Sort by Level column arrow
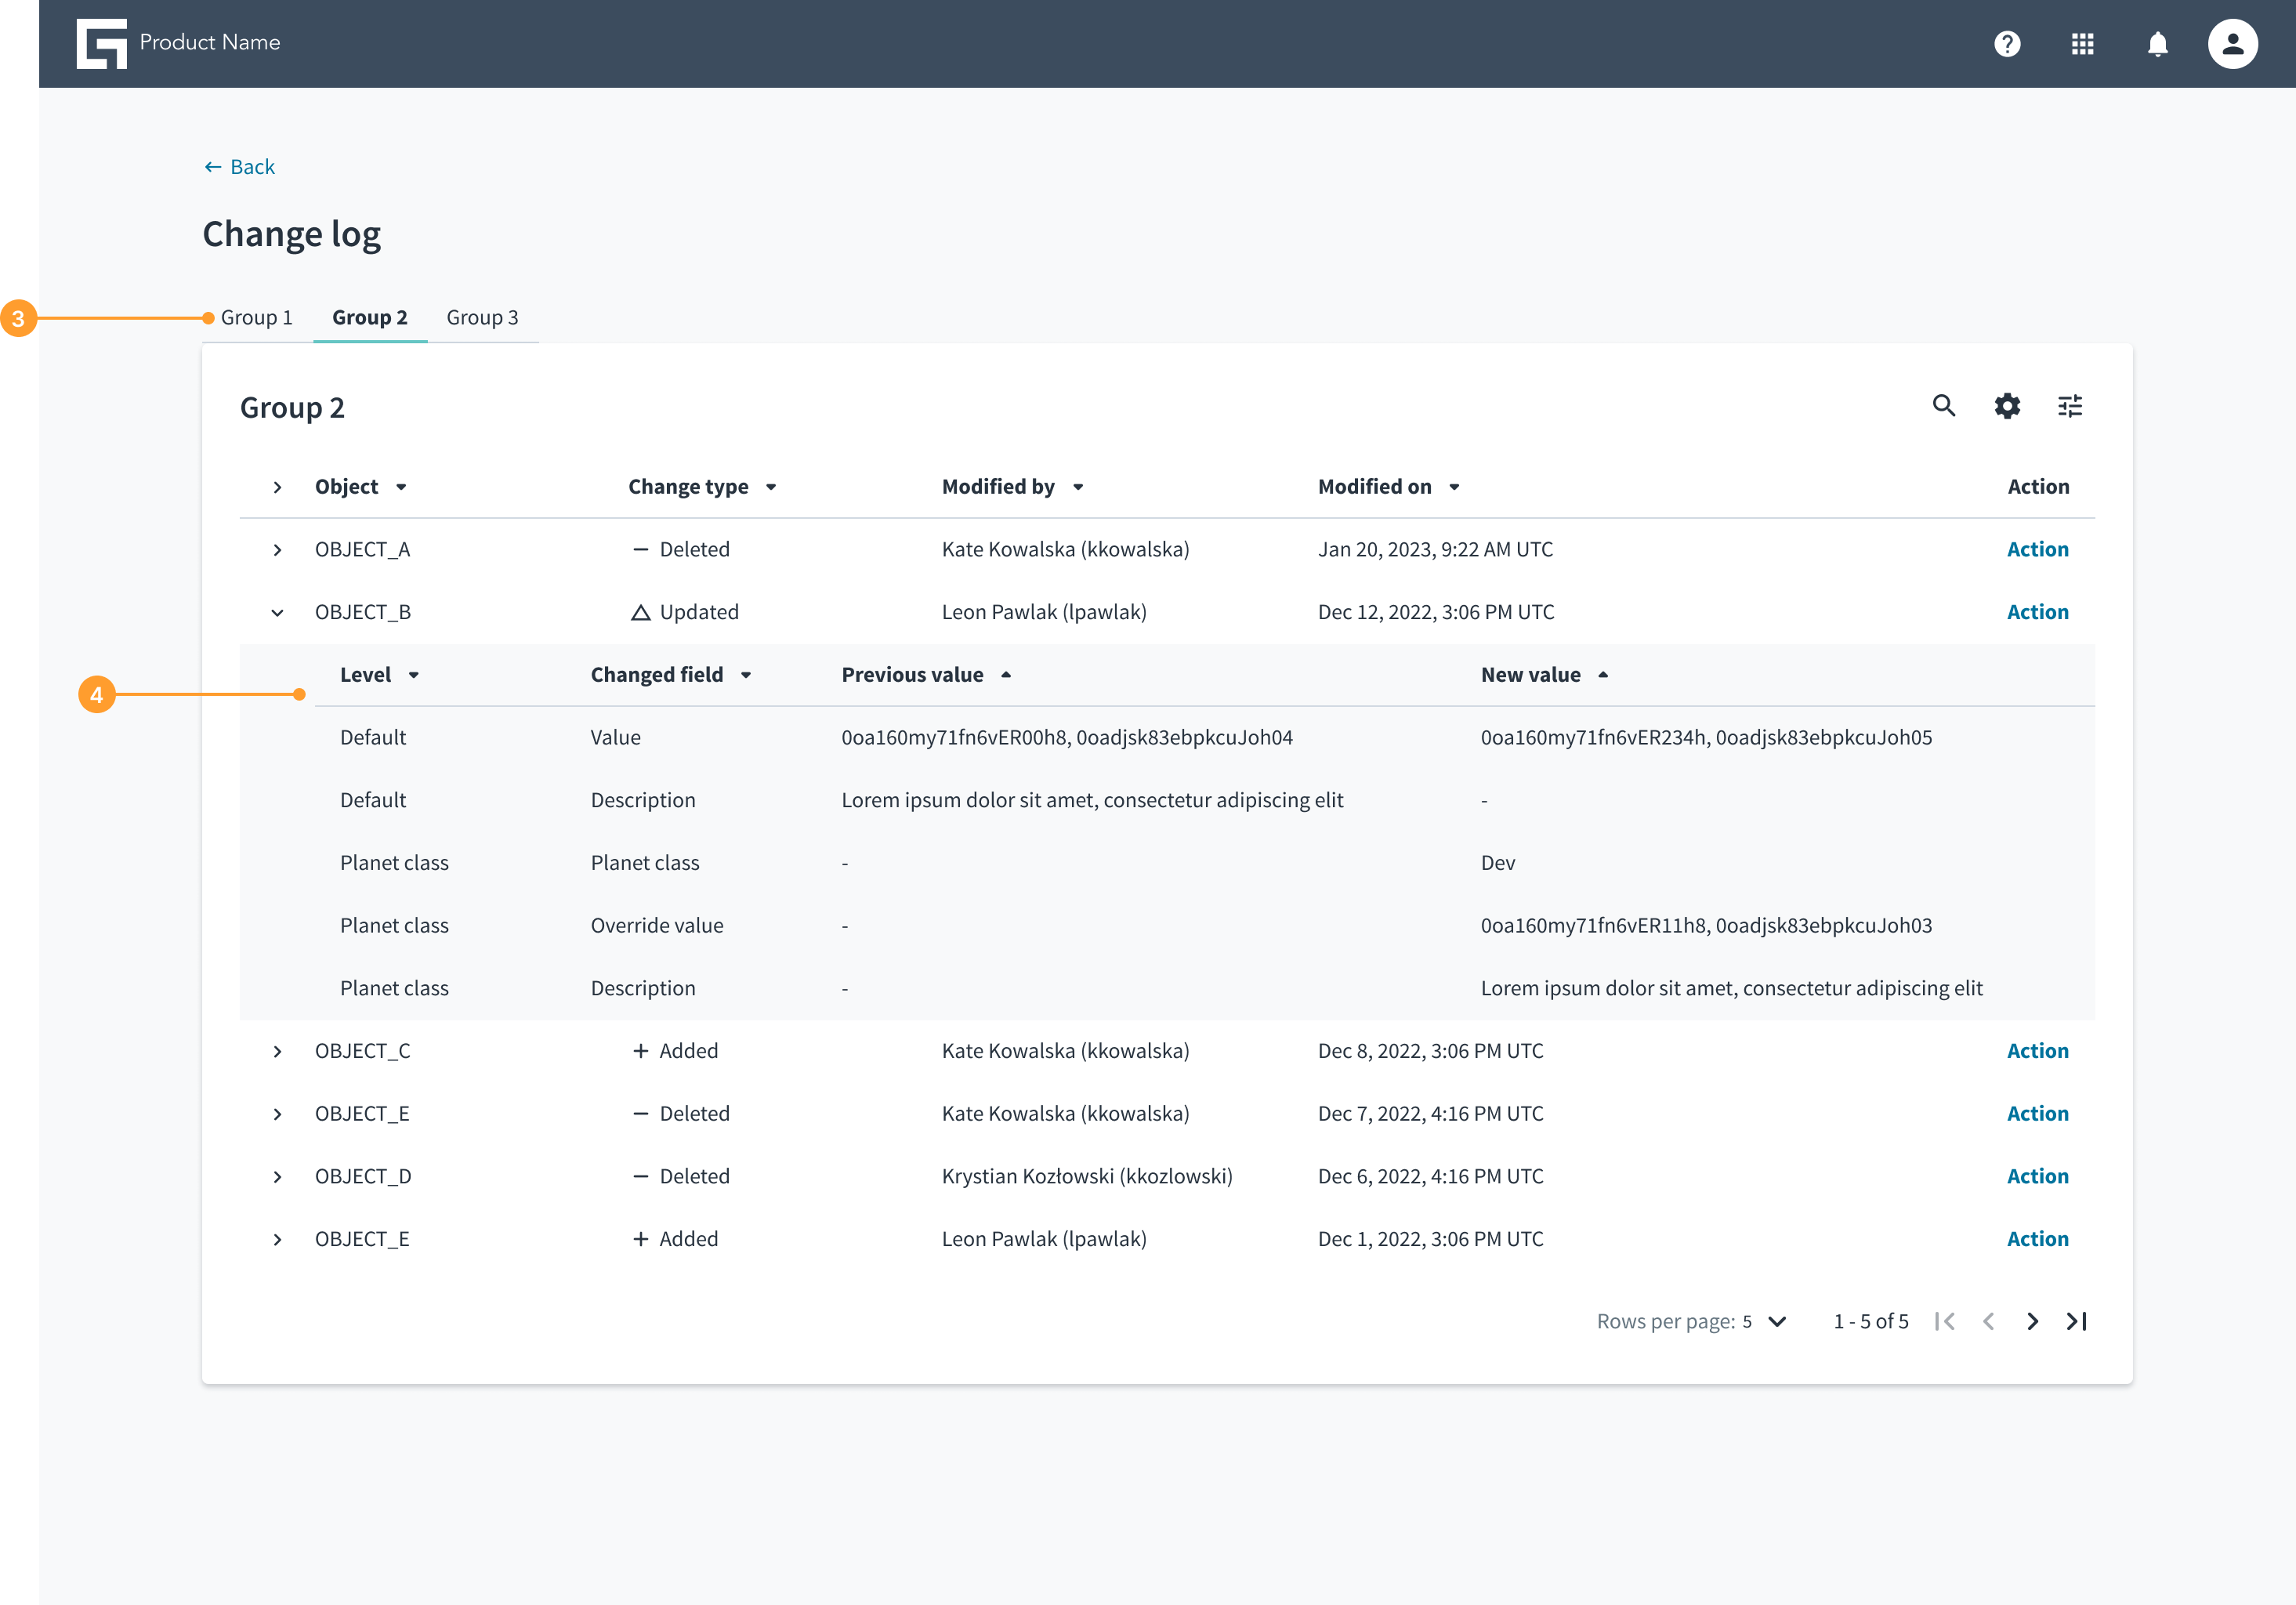2296x1605 pixels. 414,675
